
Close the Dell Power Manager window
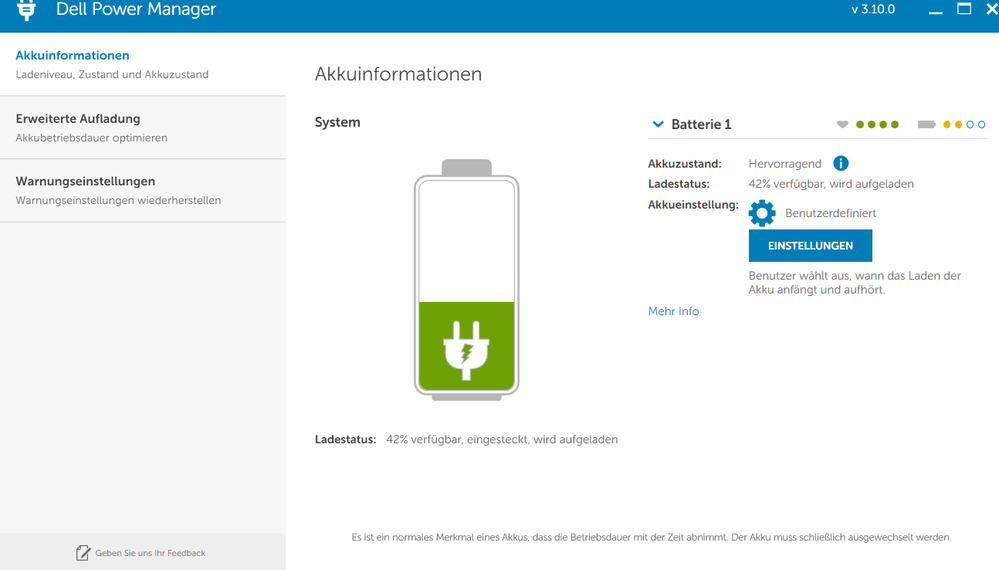pyautogui.click(x=992, y=9)
